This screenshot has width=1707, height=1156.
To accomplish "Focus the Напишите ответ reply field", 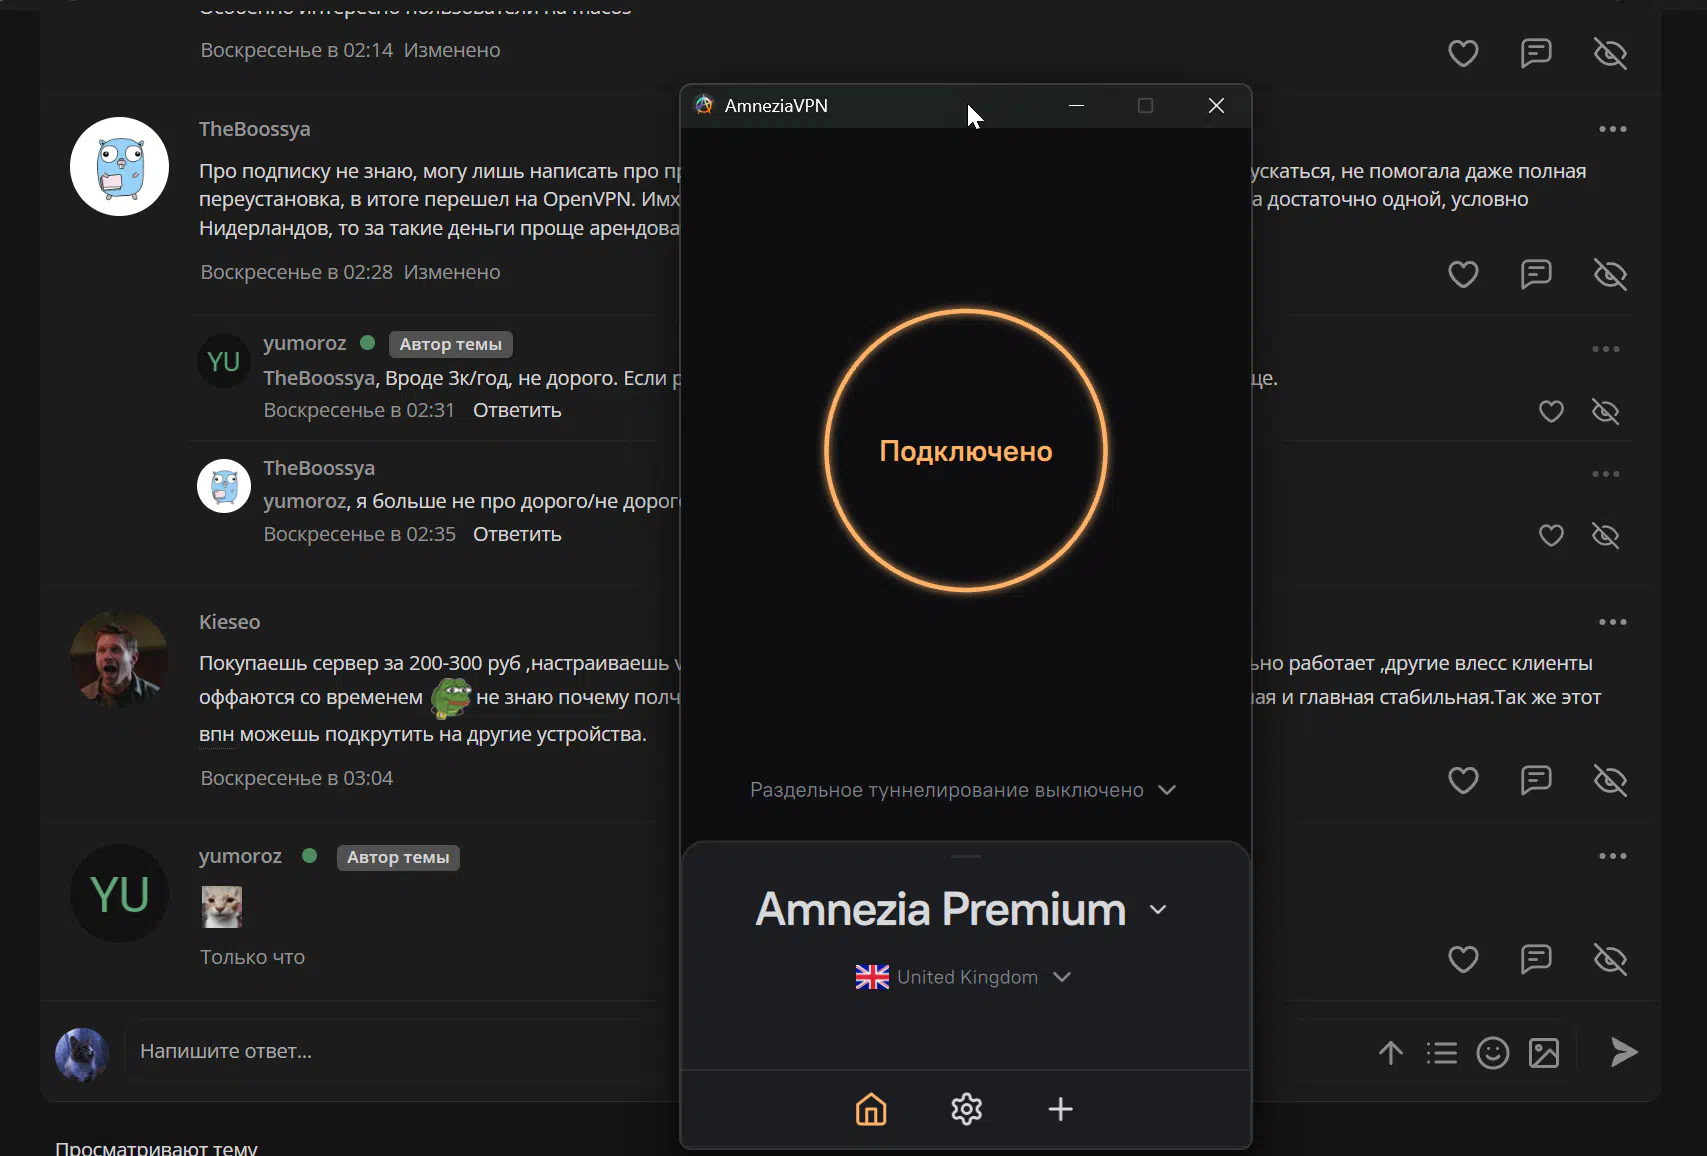I will click(400, 1051).
